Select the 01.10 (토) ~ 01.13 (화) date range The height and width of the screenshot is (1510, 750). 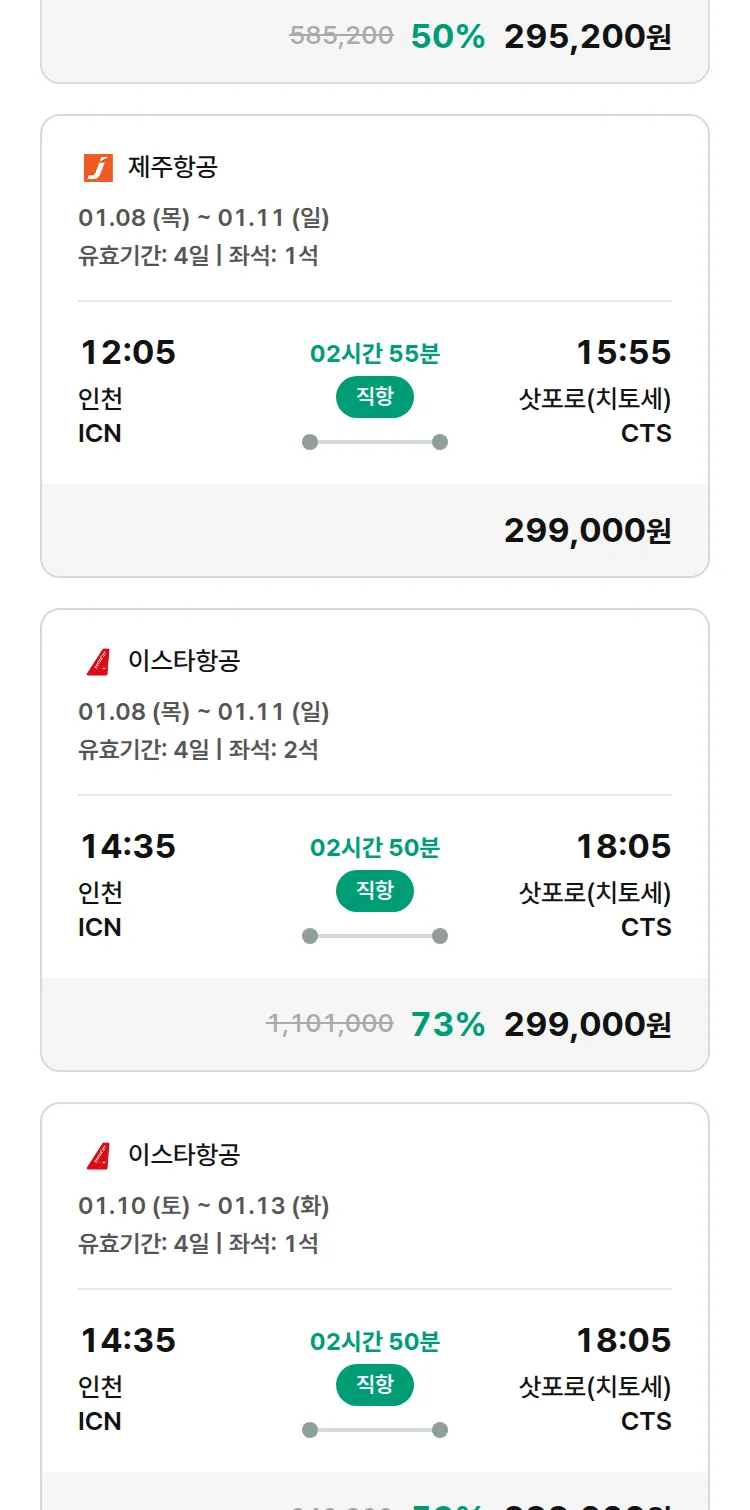click(204, 1206)
